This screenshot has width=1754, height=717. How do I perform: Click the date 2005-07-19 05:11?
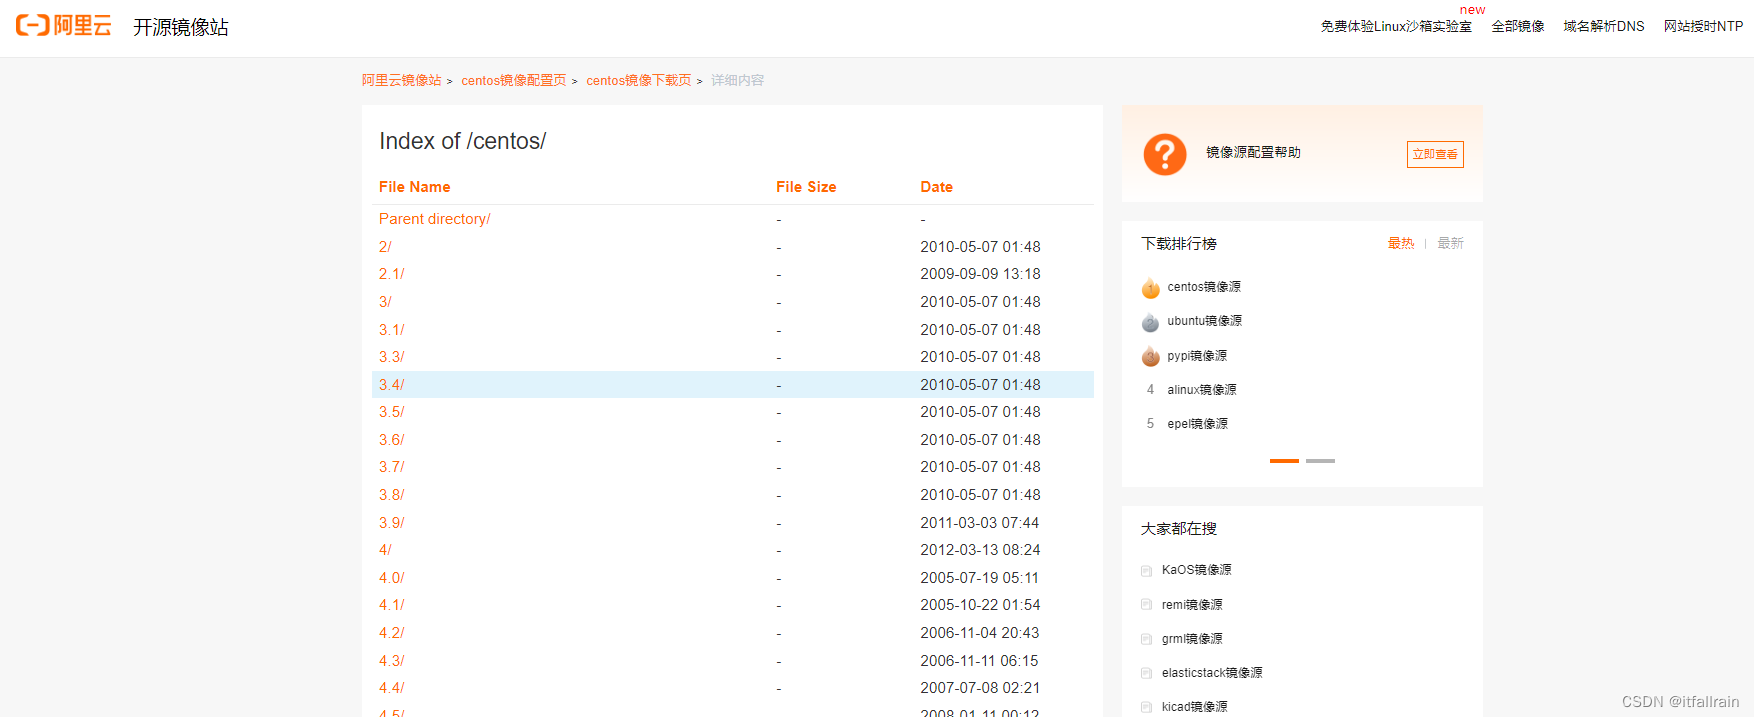coord(979,578)
